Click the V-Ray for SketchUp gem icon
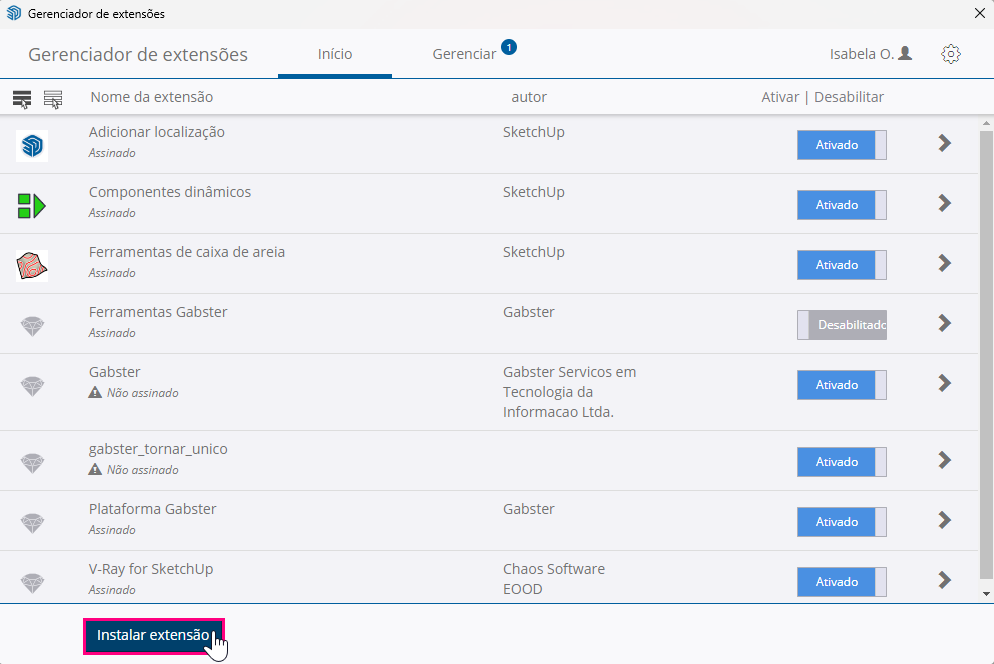Viewport: 994px width, 664px height. (33, 583)
